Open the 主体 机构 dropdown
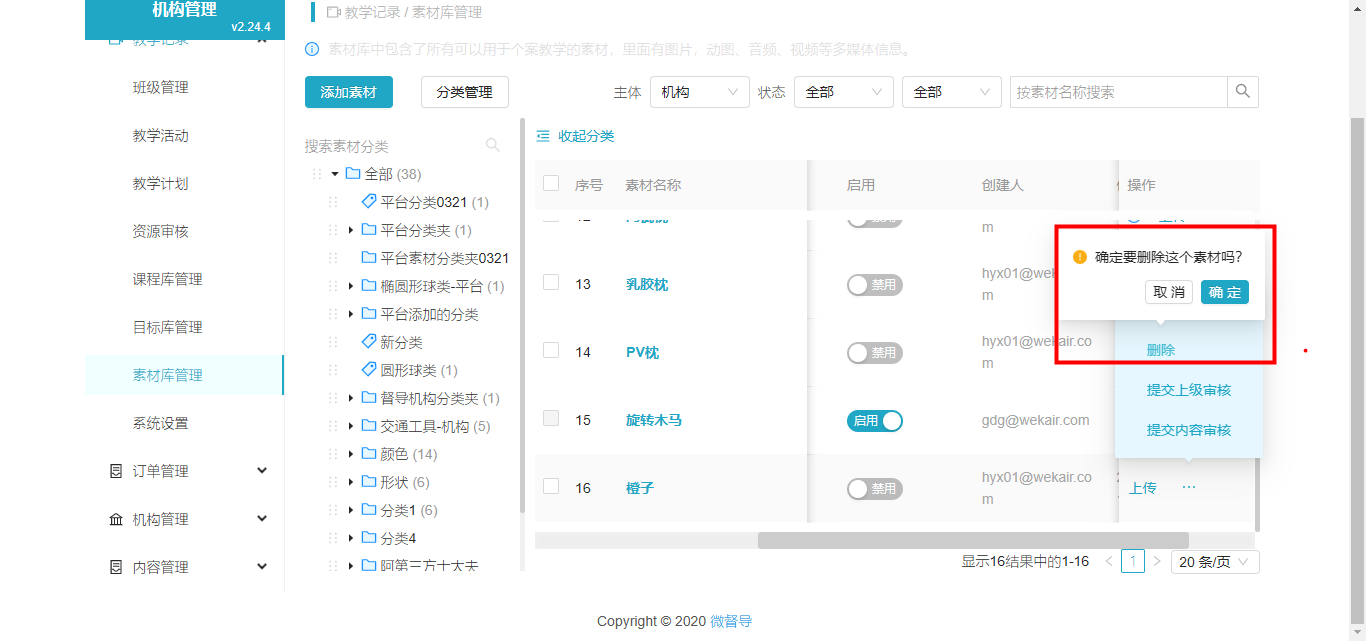 pyautogui.click(x=699, y=92)
